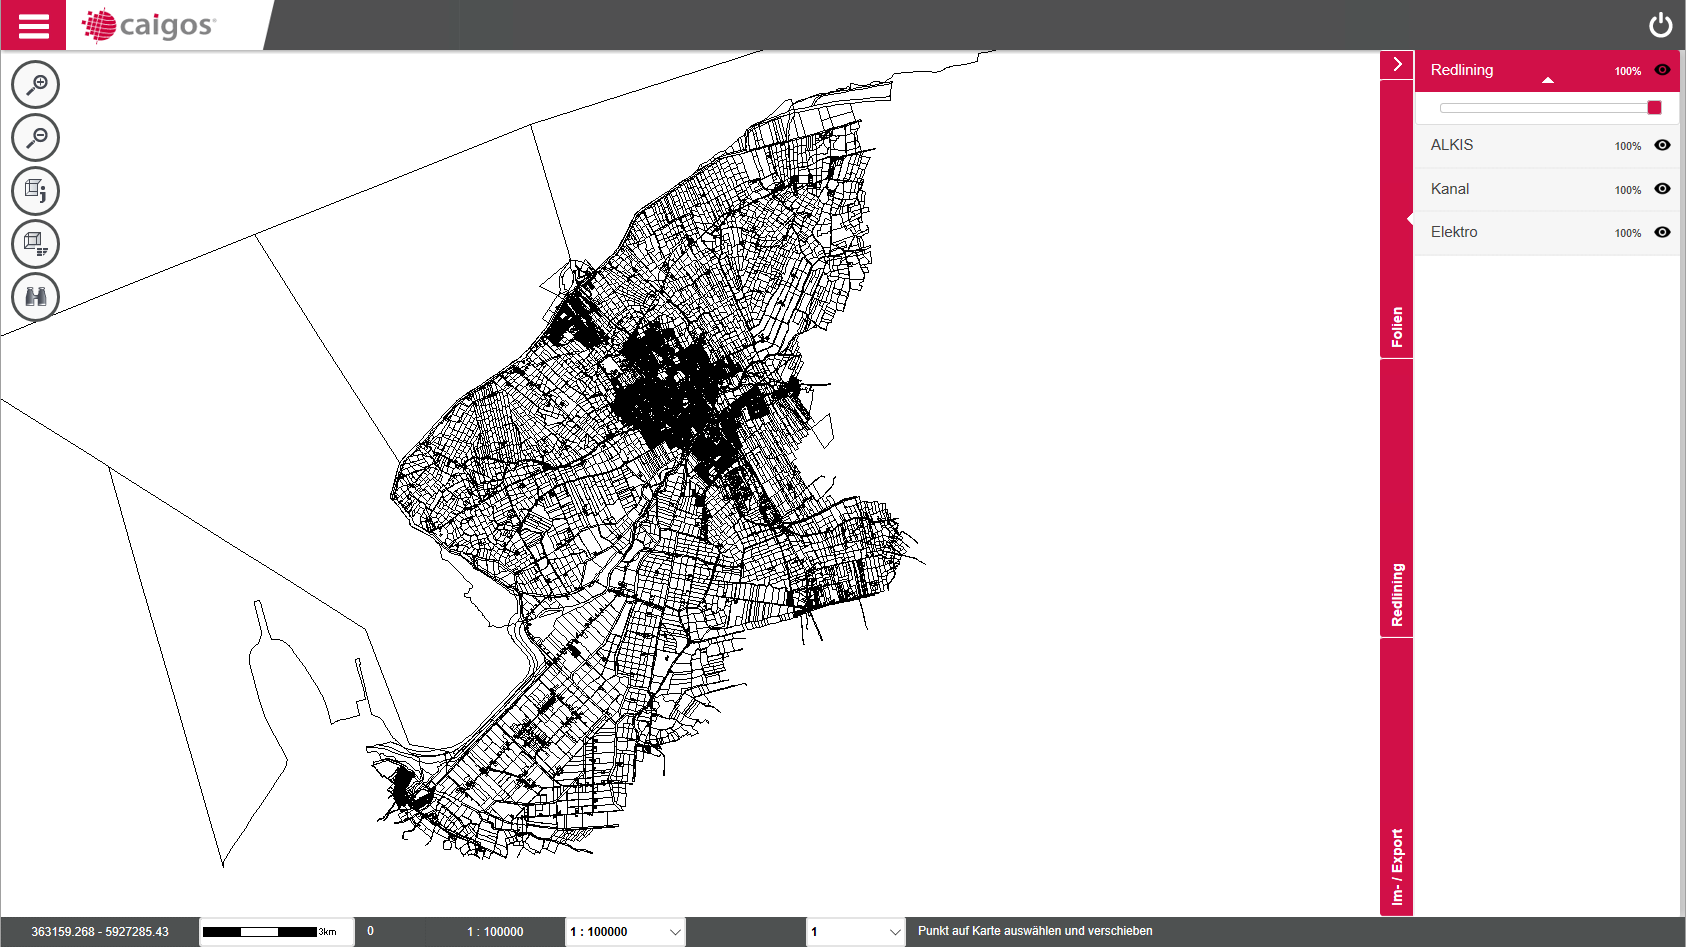The width and height of the screenshot is (1686, 947).
Task: Toggle the Elektro layer eye icon
Action: 1662,232
